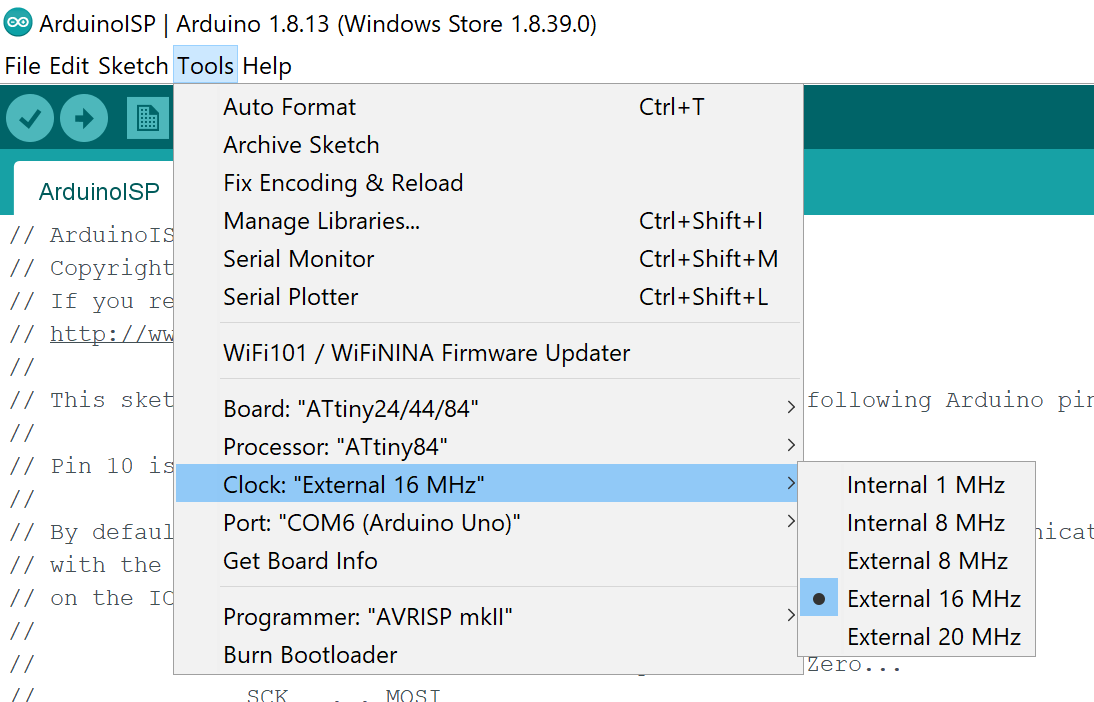Click the Arduino logo in title bar
This screenshot has width=1094, height=702.
click(x=17, y=24)
